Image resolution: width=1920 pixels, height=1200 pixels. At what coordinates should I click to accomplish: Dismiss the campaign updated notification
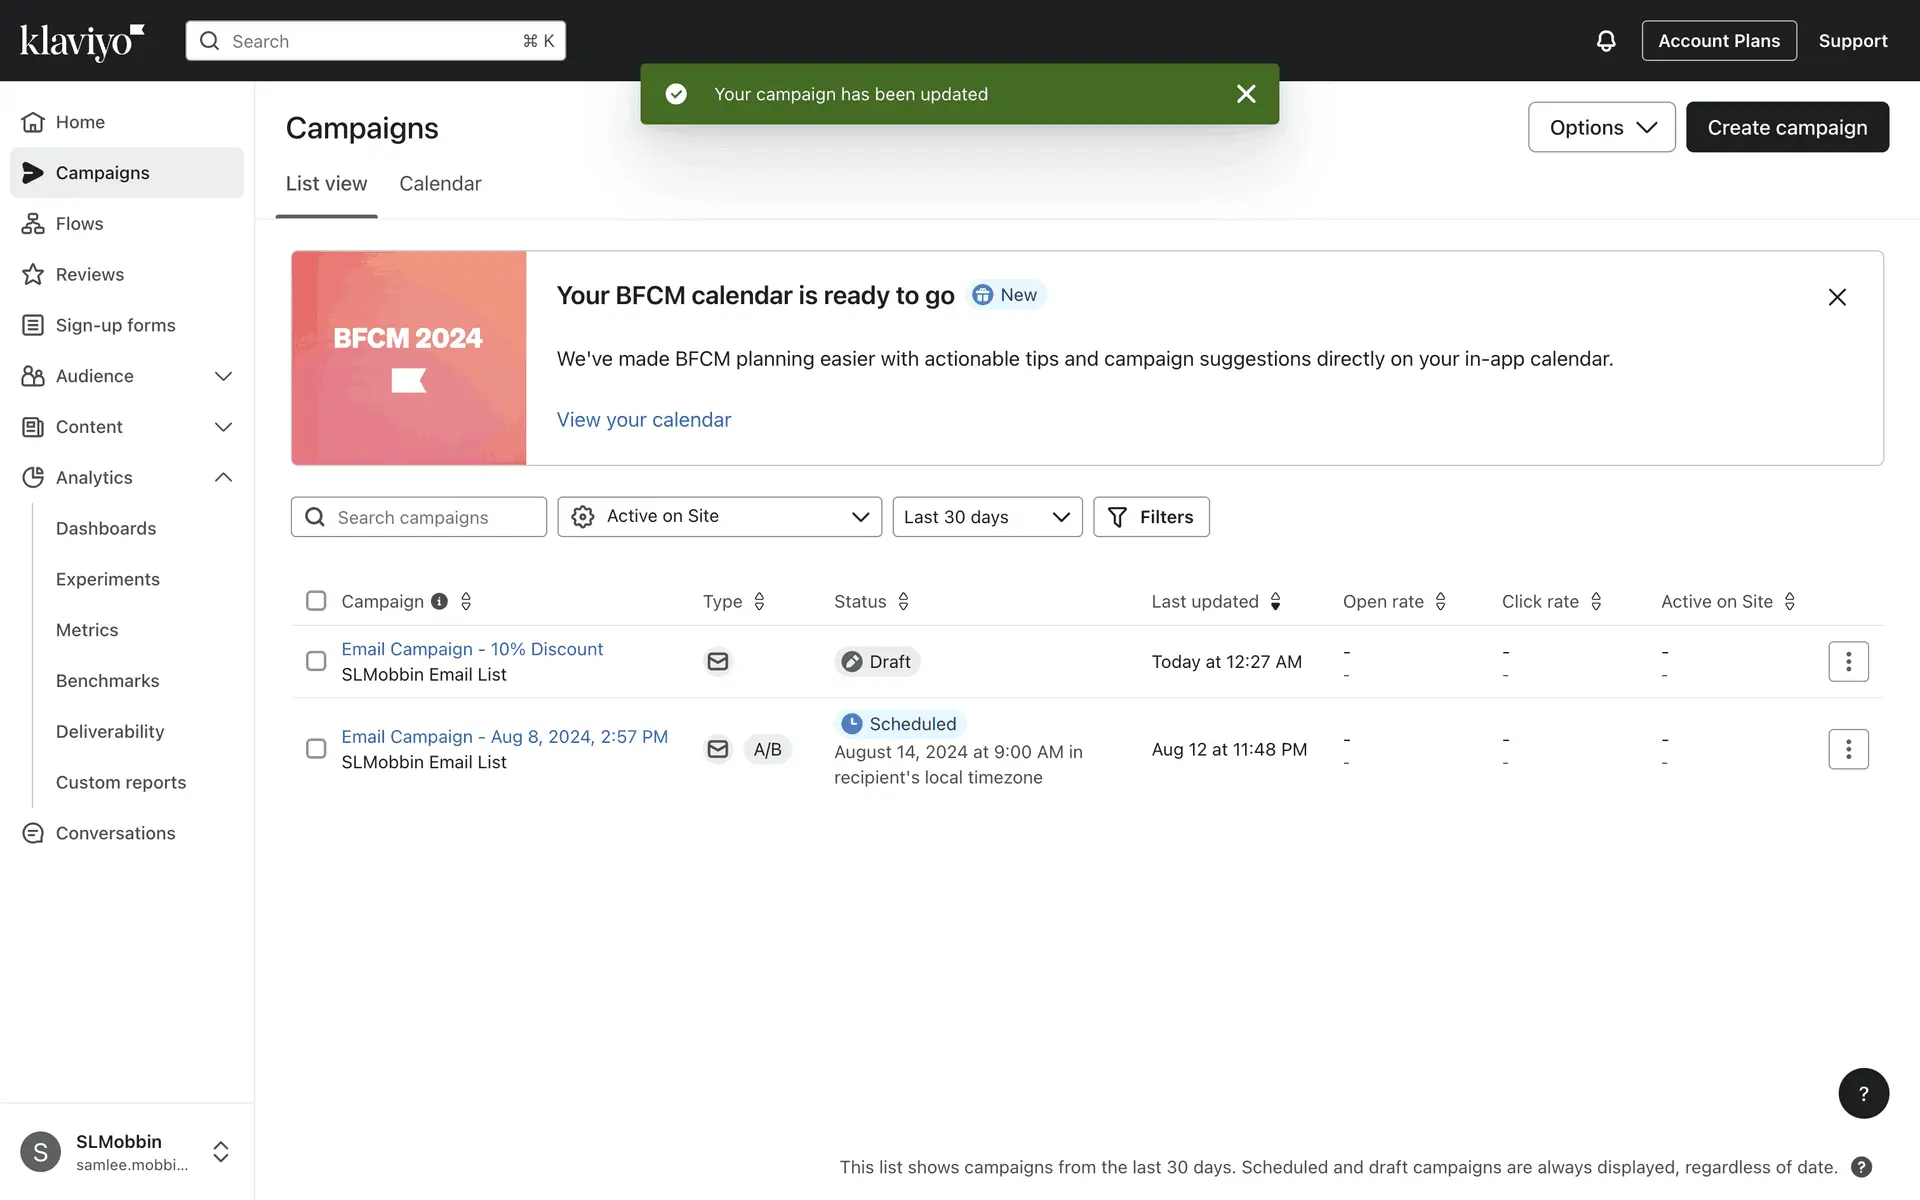coord(1245,94)
